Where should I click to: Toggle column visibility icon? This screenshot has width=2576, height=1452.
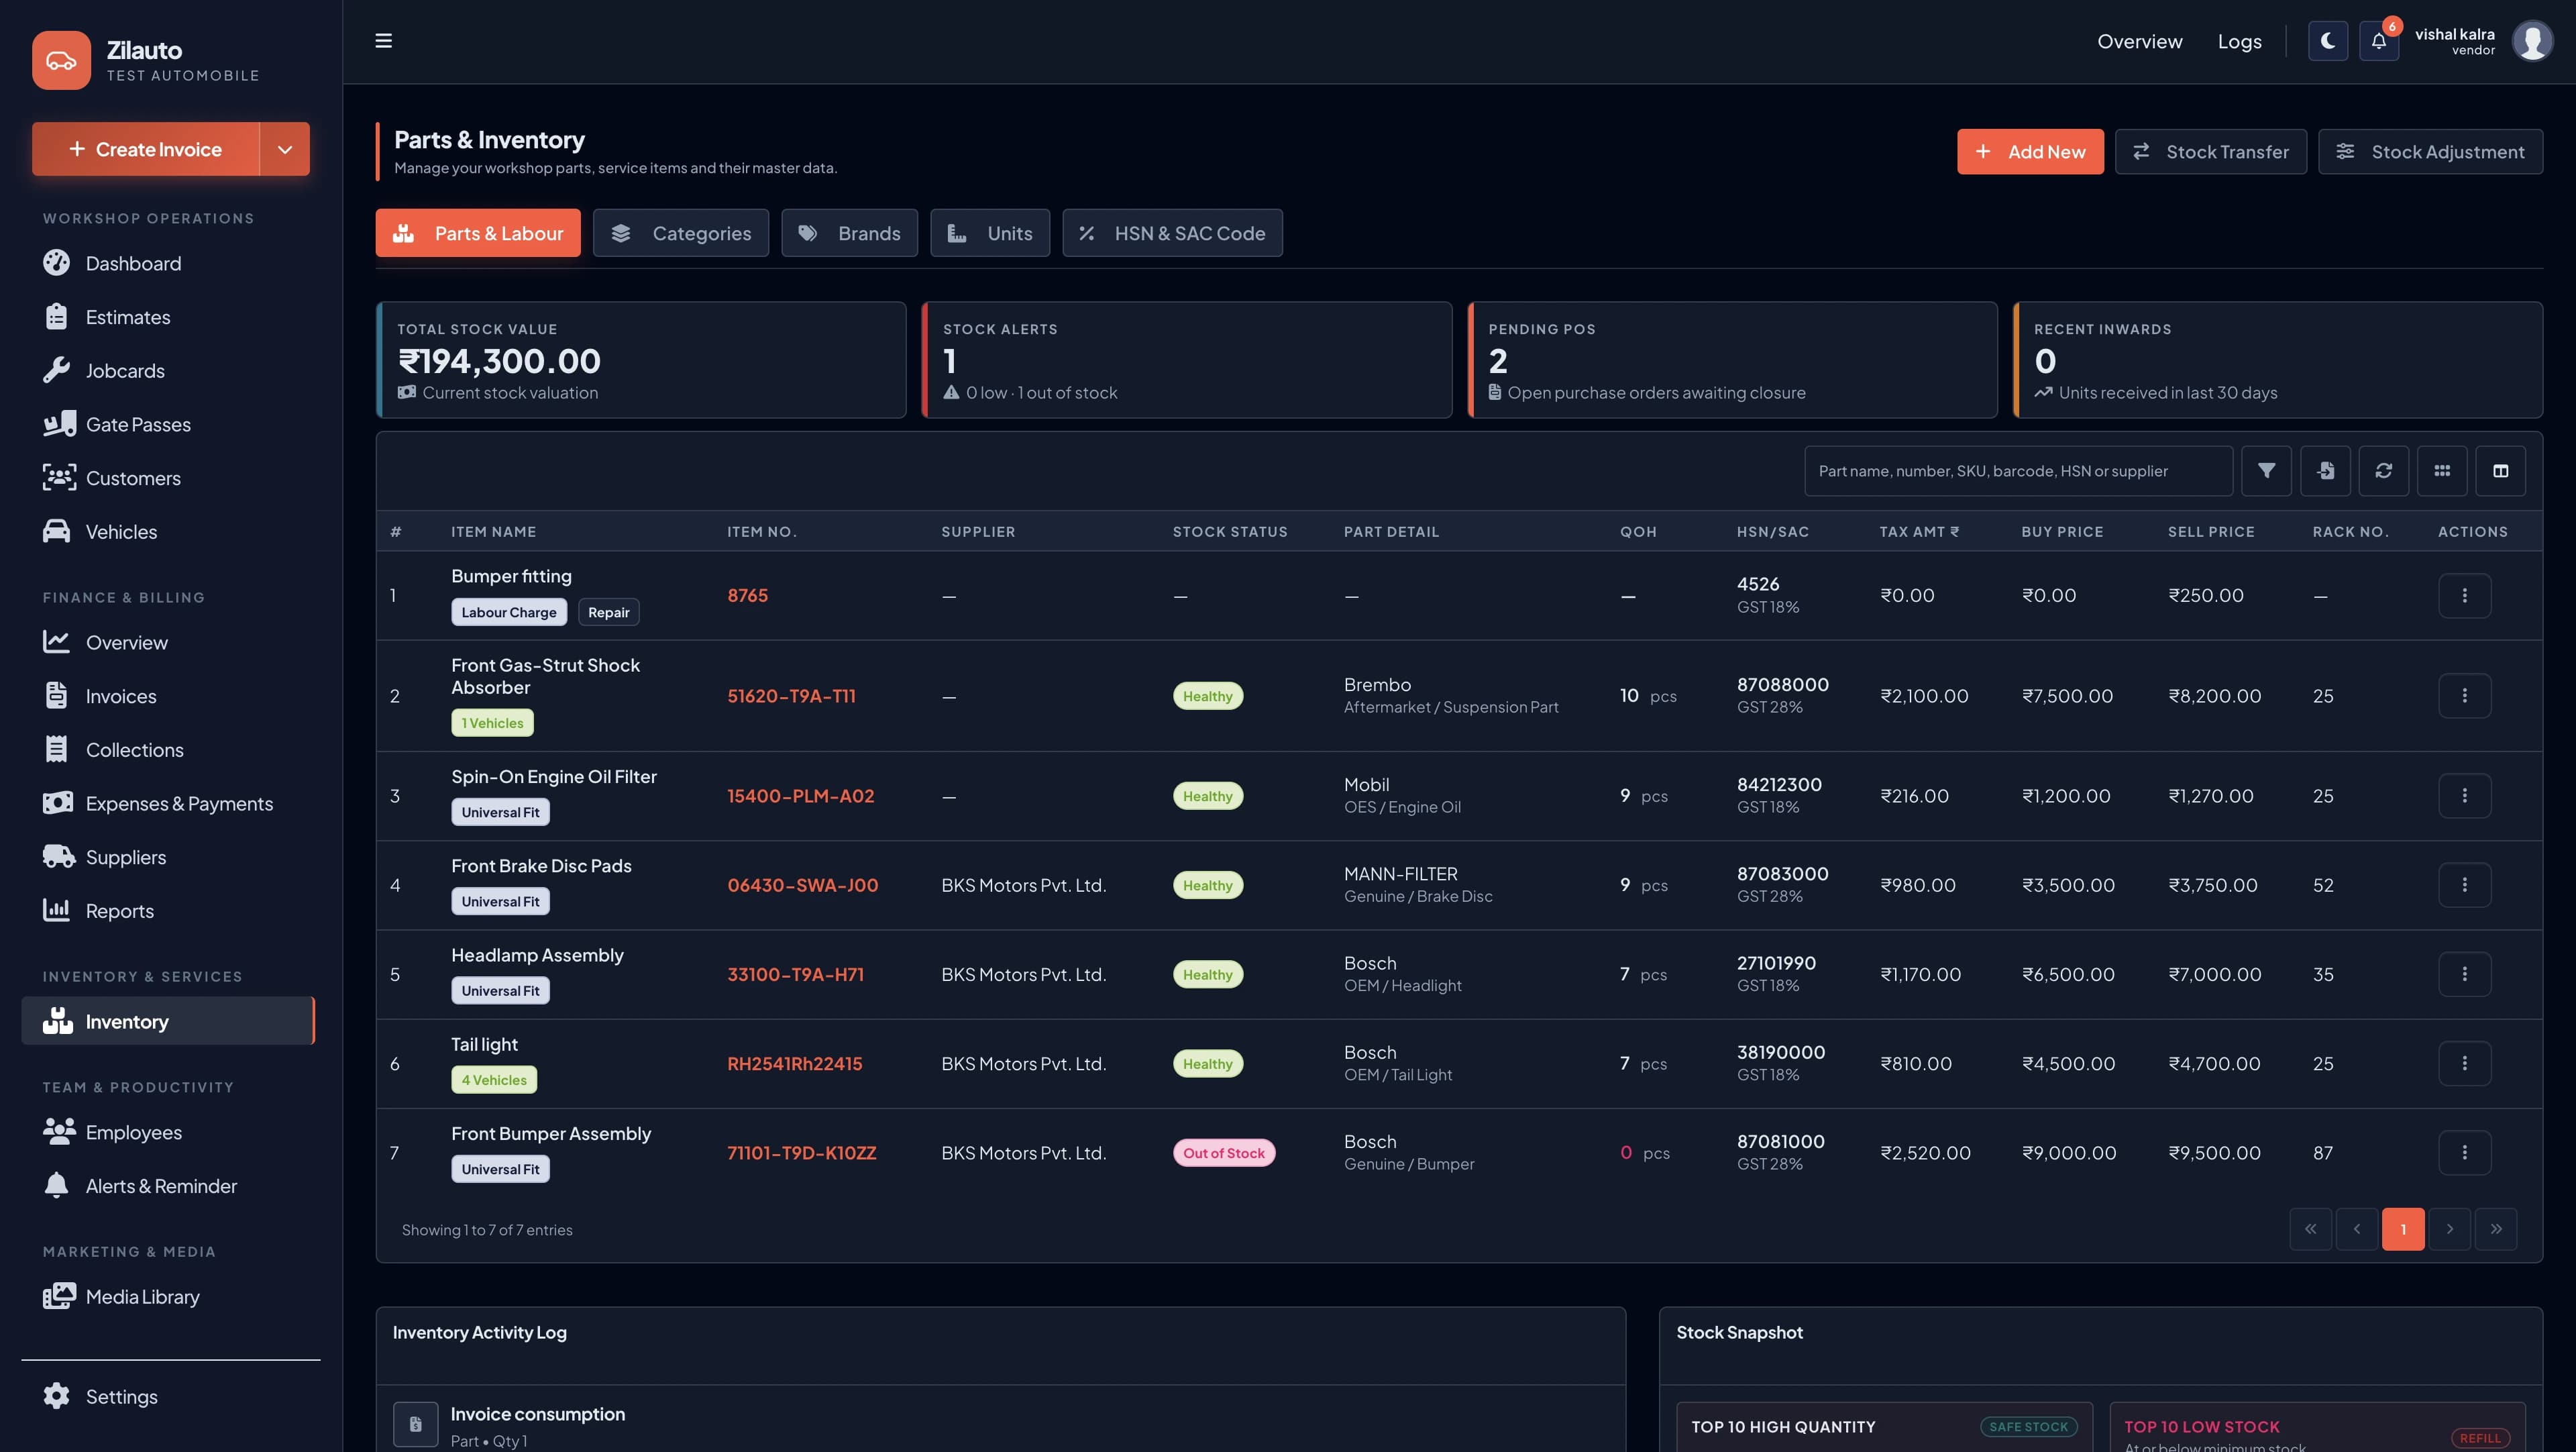tap(2500, 471)
